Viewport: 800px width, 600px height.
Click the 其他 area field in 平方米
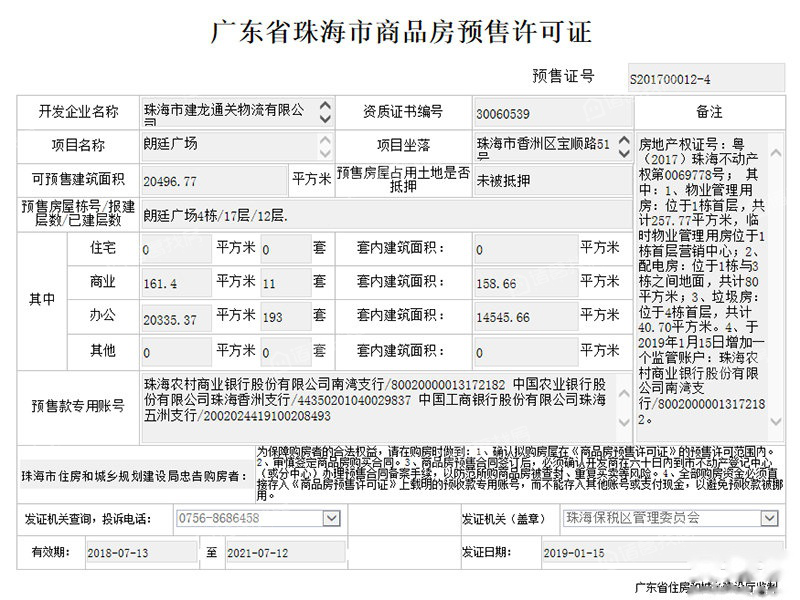[177, 352]
